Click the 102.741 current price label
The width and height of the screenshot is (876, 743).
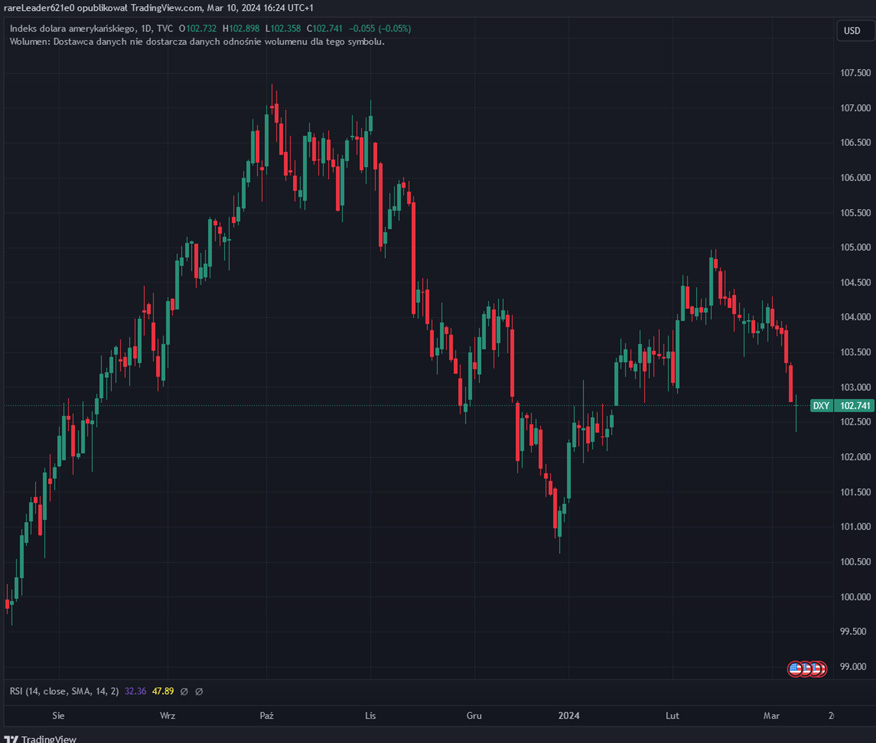click(854, 405)
